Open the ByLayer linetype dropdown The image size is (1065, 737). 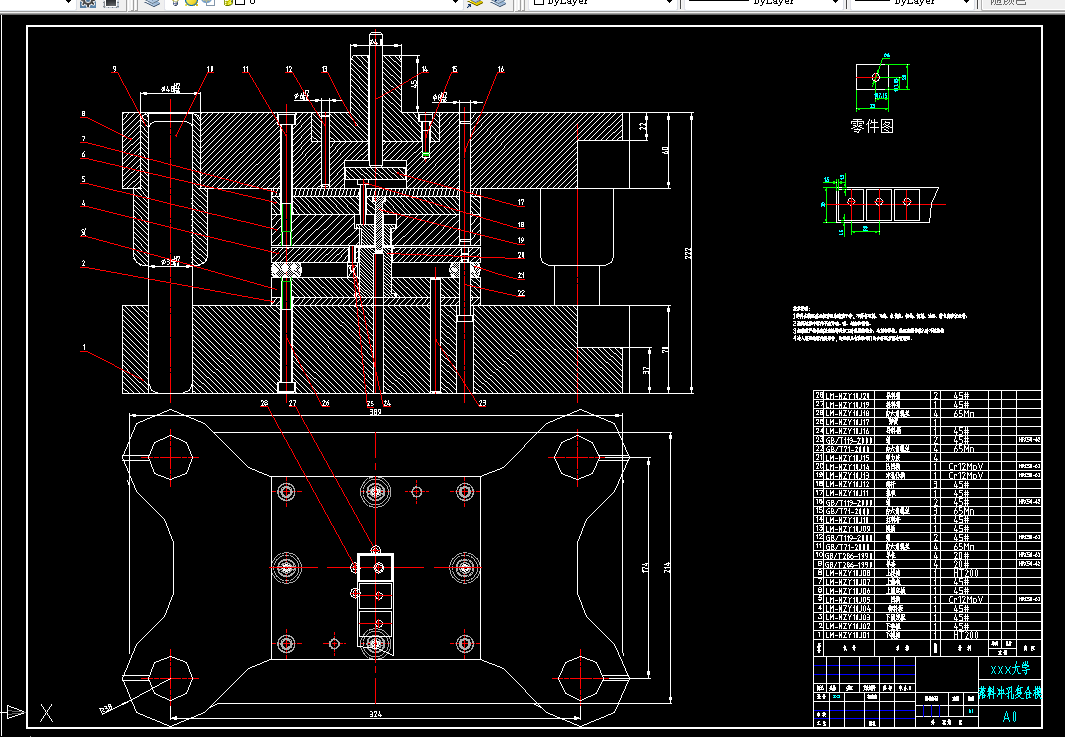(x=764, y=3)
